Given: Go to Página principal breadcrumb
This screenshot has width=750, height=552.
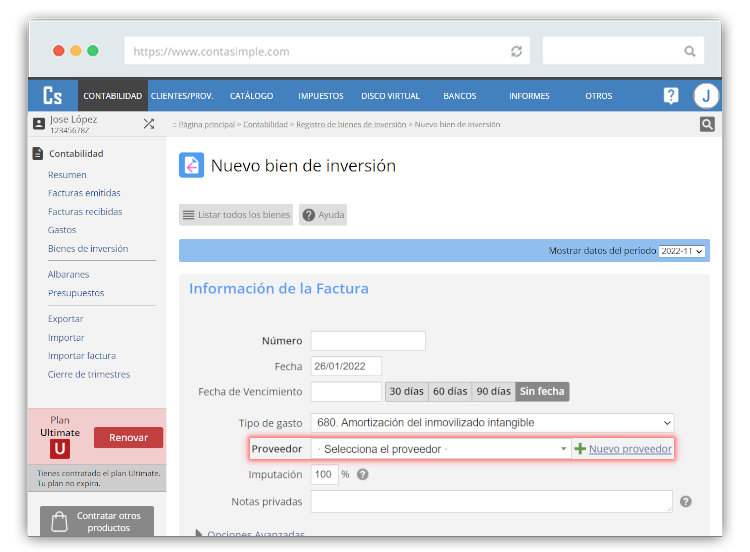Looking at the screenshot, I should 207,124.
